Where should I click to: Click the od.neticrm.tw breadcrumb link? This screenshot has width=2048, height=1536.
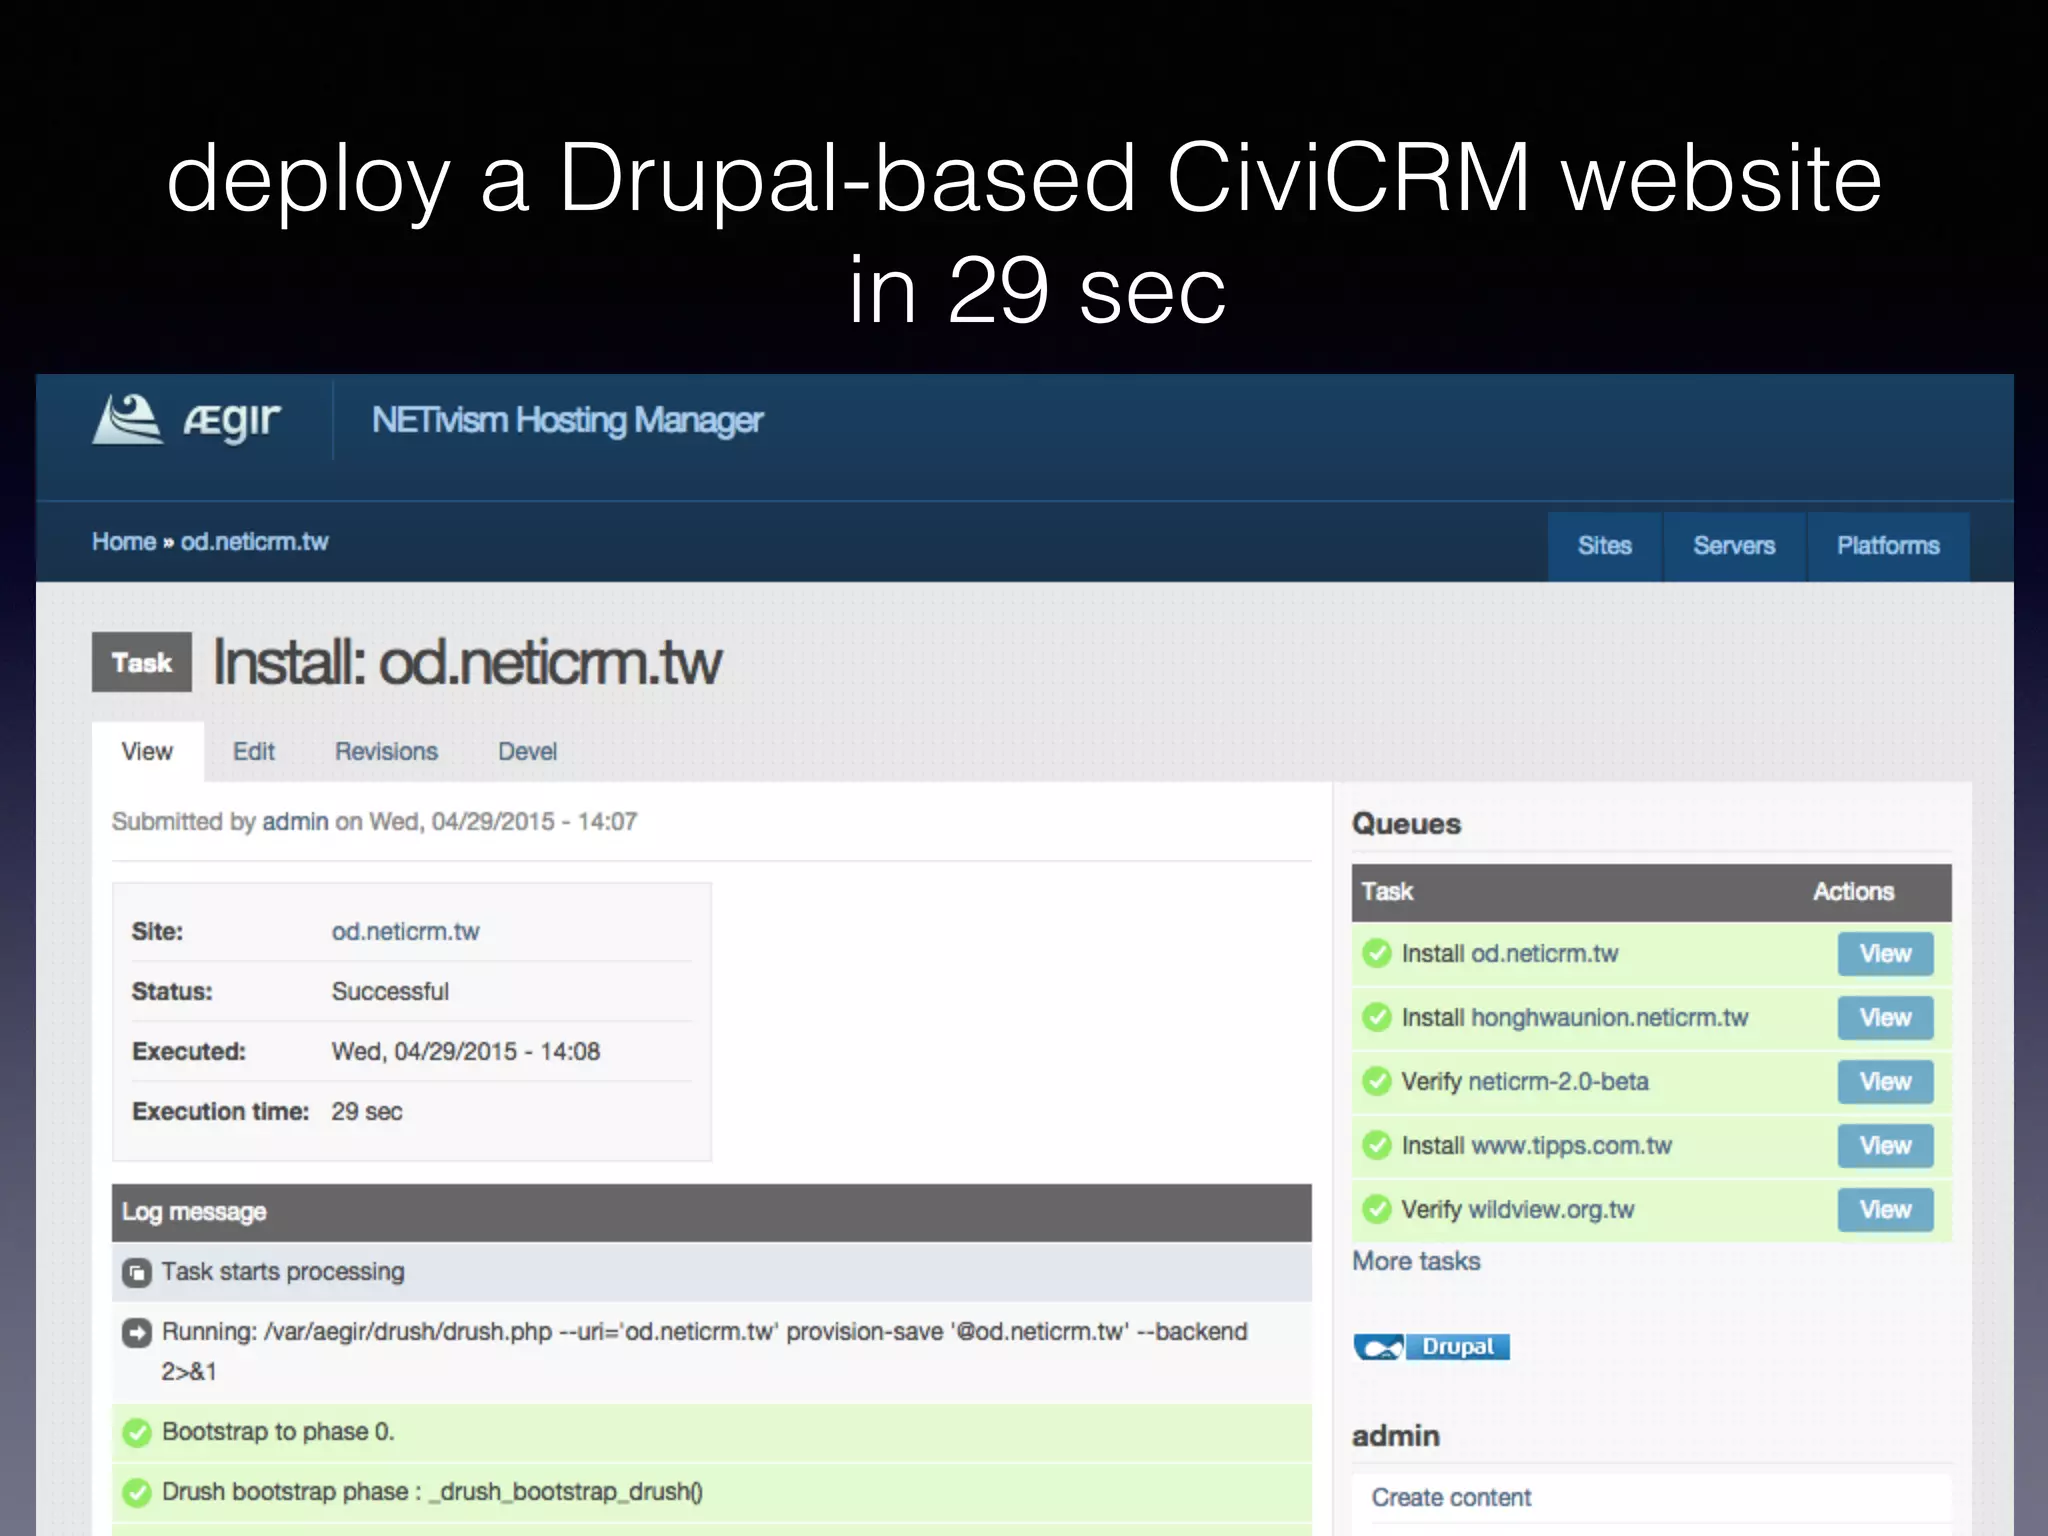(x=254, y=542)
